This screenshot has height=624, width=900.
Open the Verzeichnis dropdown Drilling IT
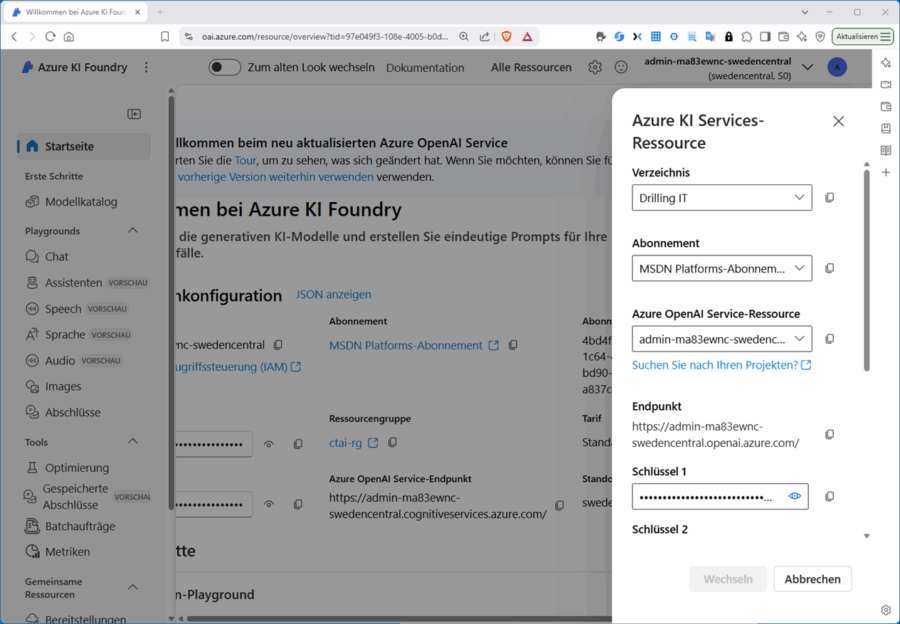722,197
